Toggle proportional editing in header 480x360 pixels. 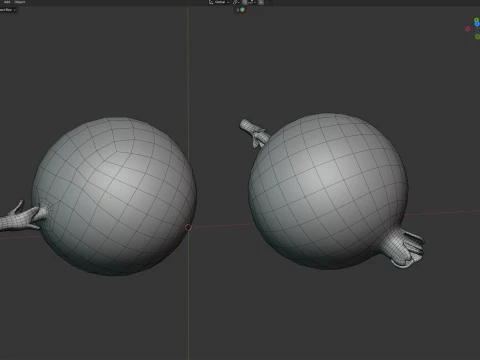point(261,2)
